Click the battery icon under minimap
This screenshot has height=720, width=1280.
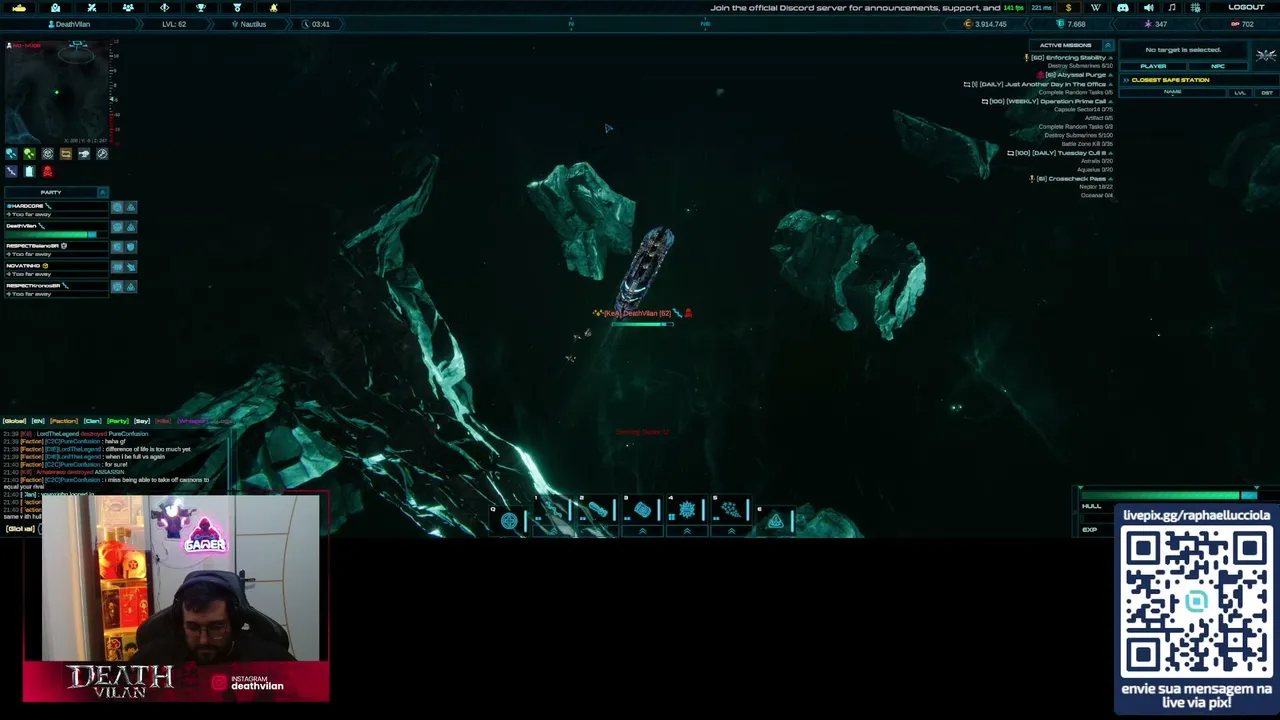[x=29, y=172]
